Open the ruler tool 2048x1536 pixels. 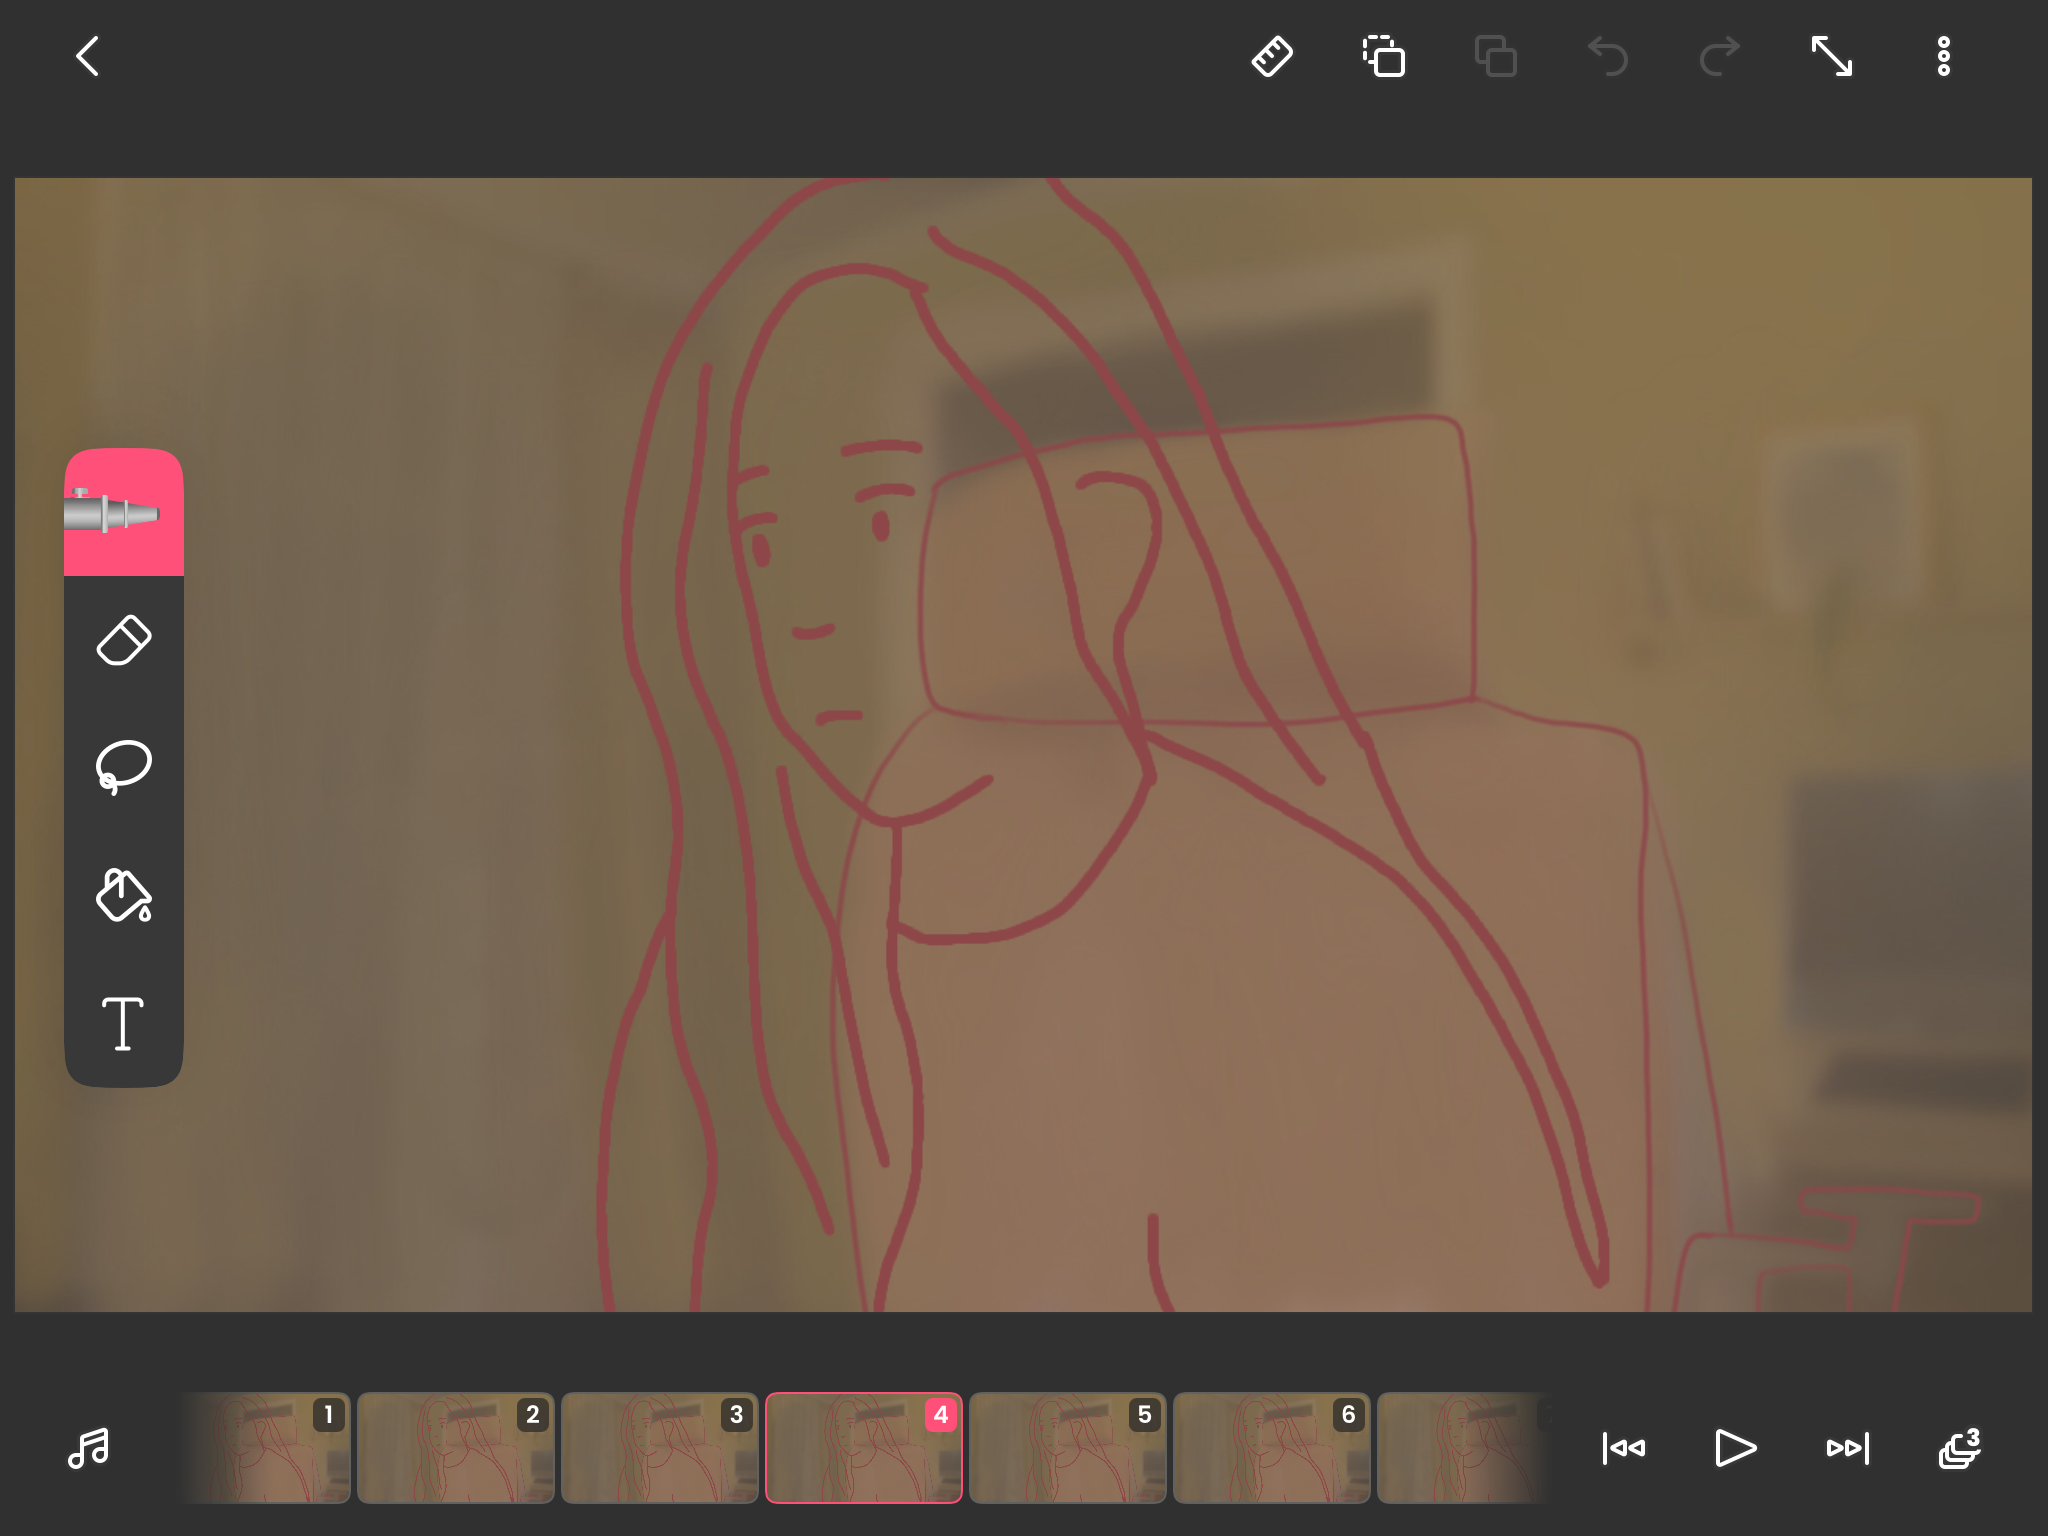tap(1272, 56)
